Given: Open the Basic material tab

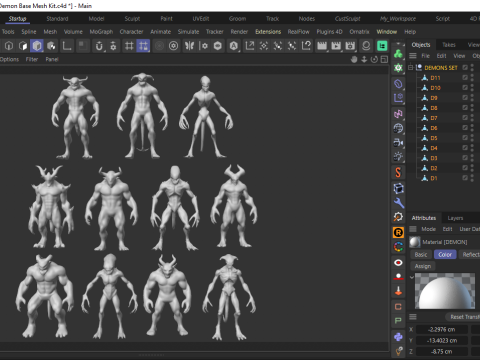Looking at the screenshot, I should 421,255.
